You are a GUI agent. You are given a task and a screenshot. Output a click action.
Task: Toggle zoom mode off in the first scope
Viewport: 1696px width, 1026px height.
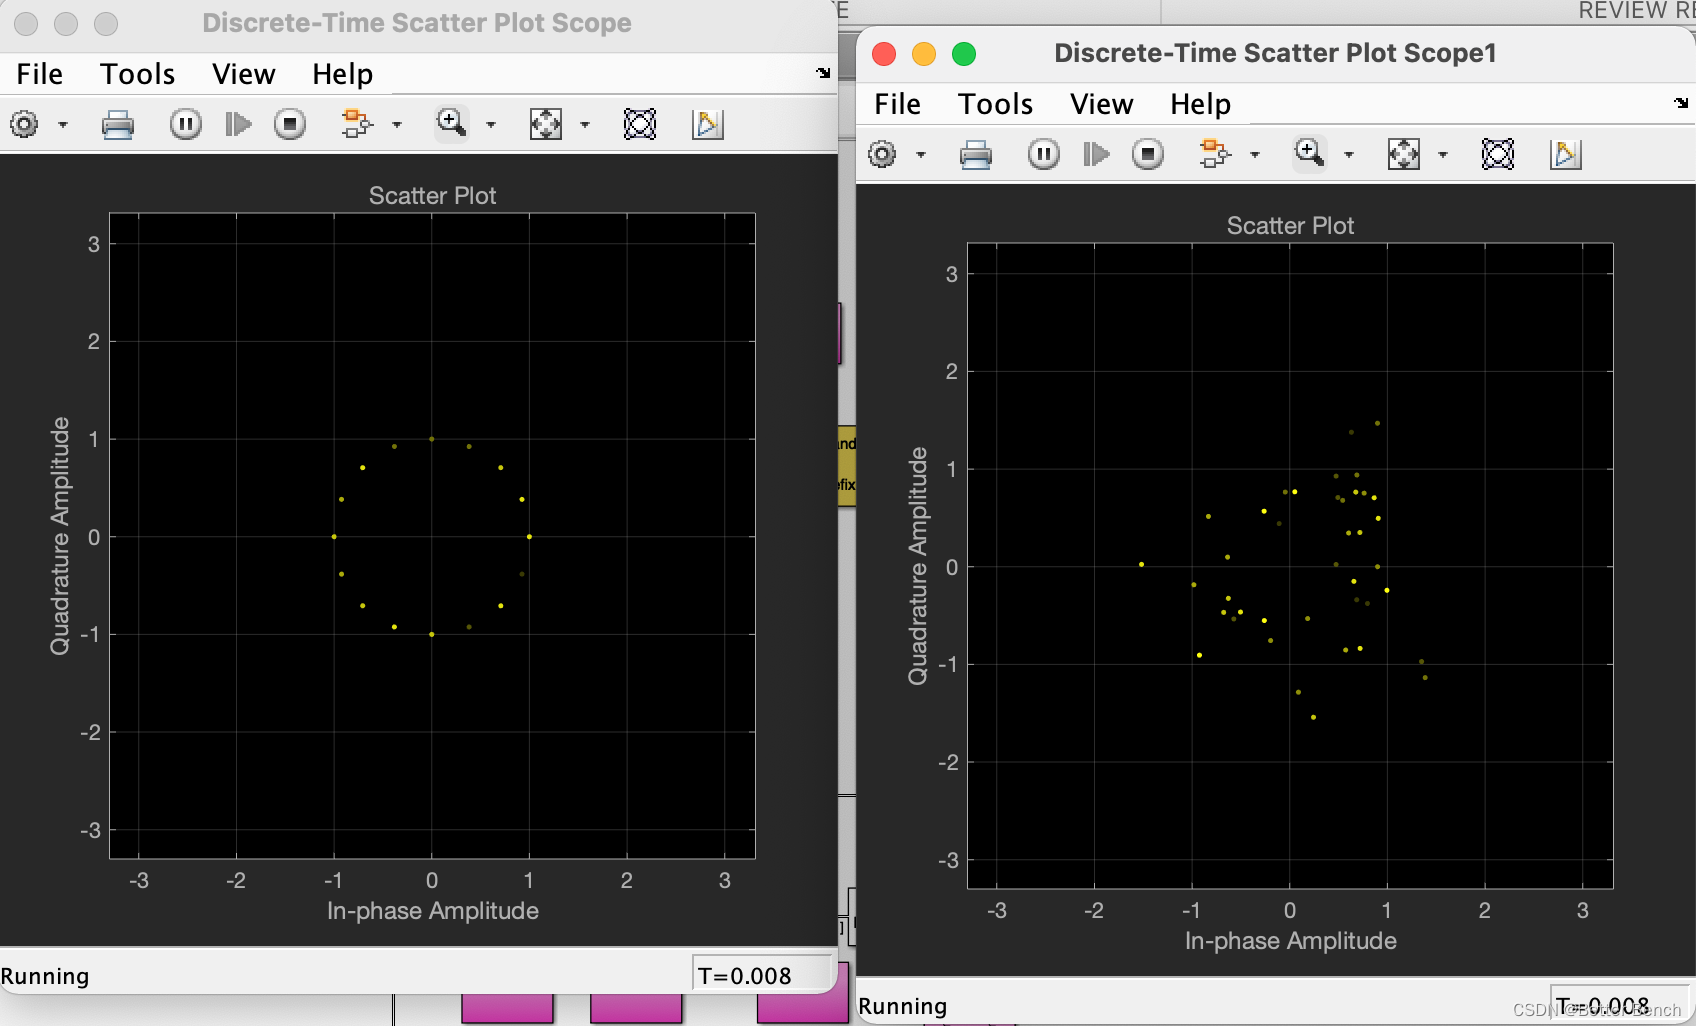pyautogui.click(x=451, y=124)
